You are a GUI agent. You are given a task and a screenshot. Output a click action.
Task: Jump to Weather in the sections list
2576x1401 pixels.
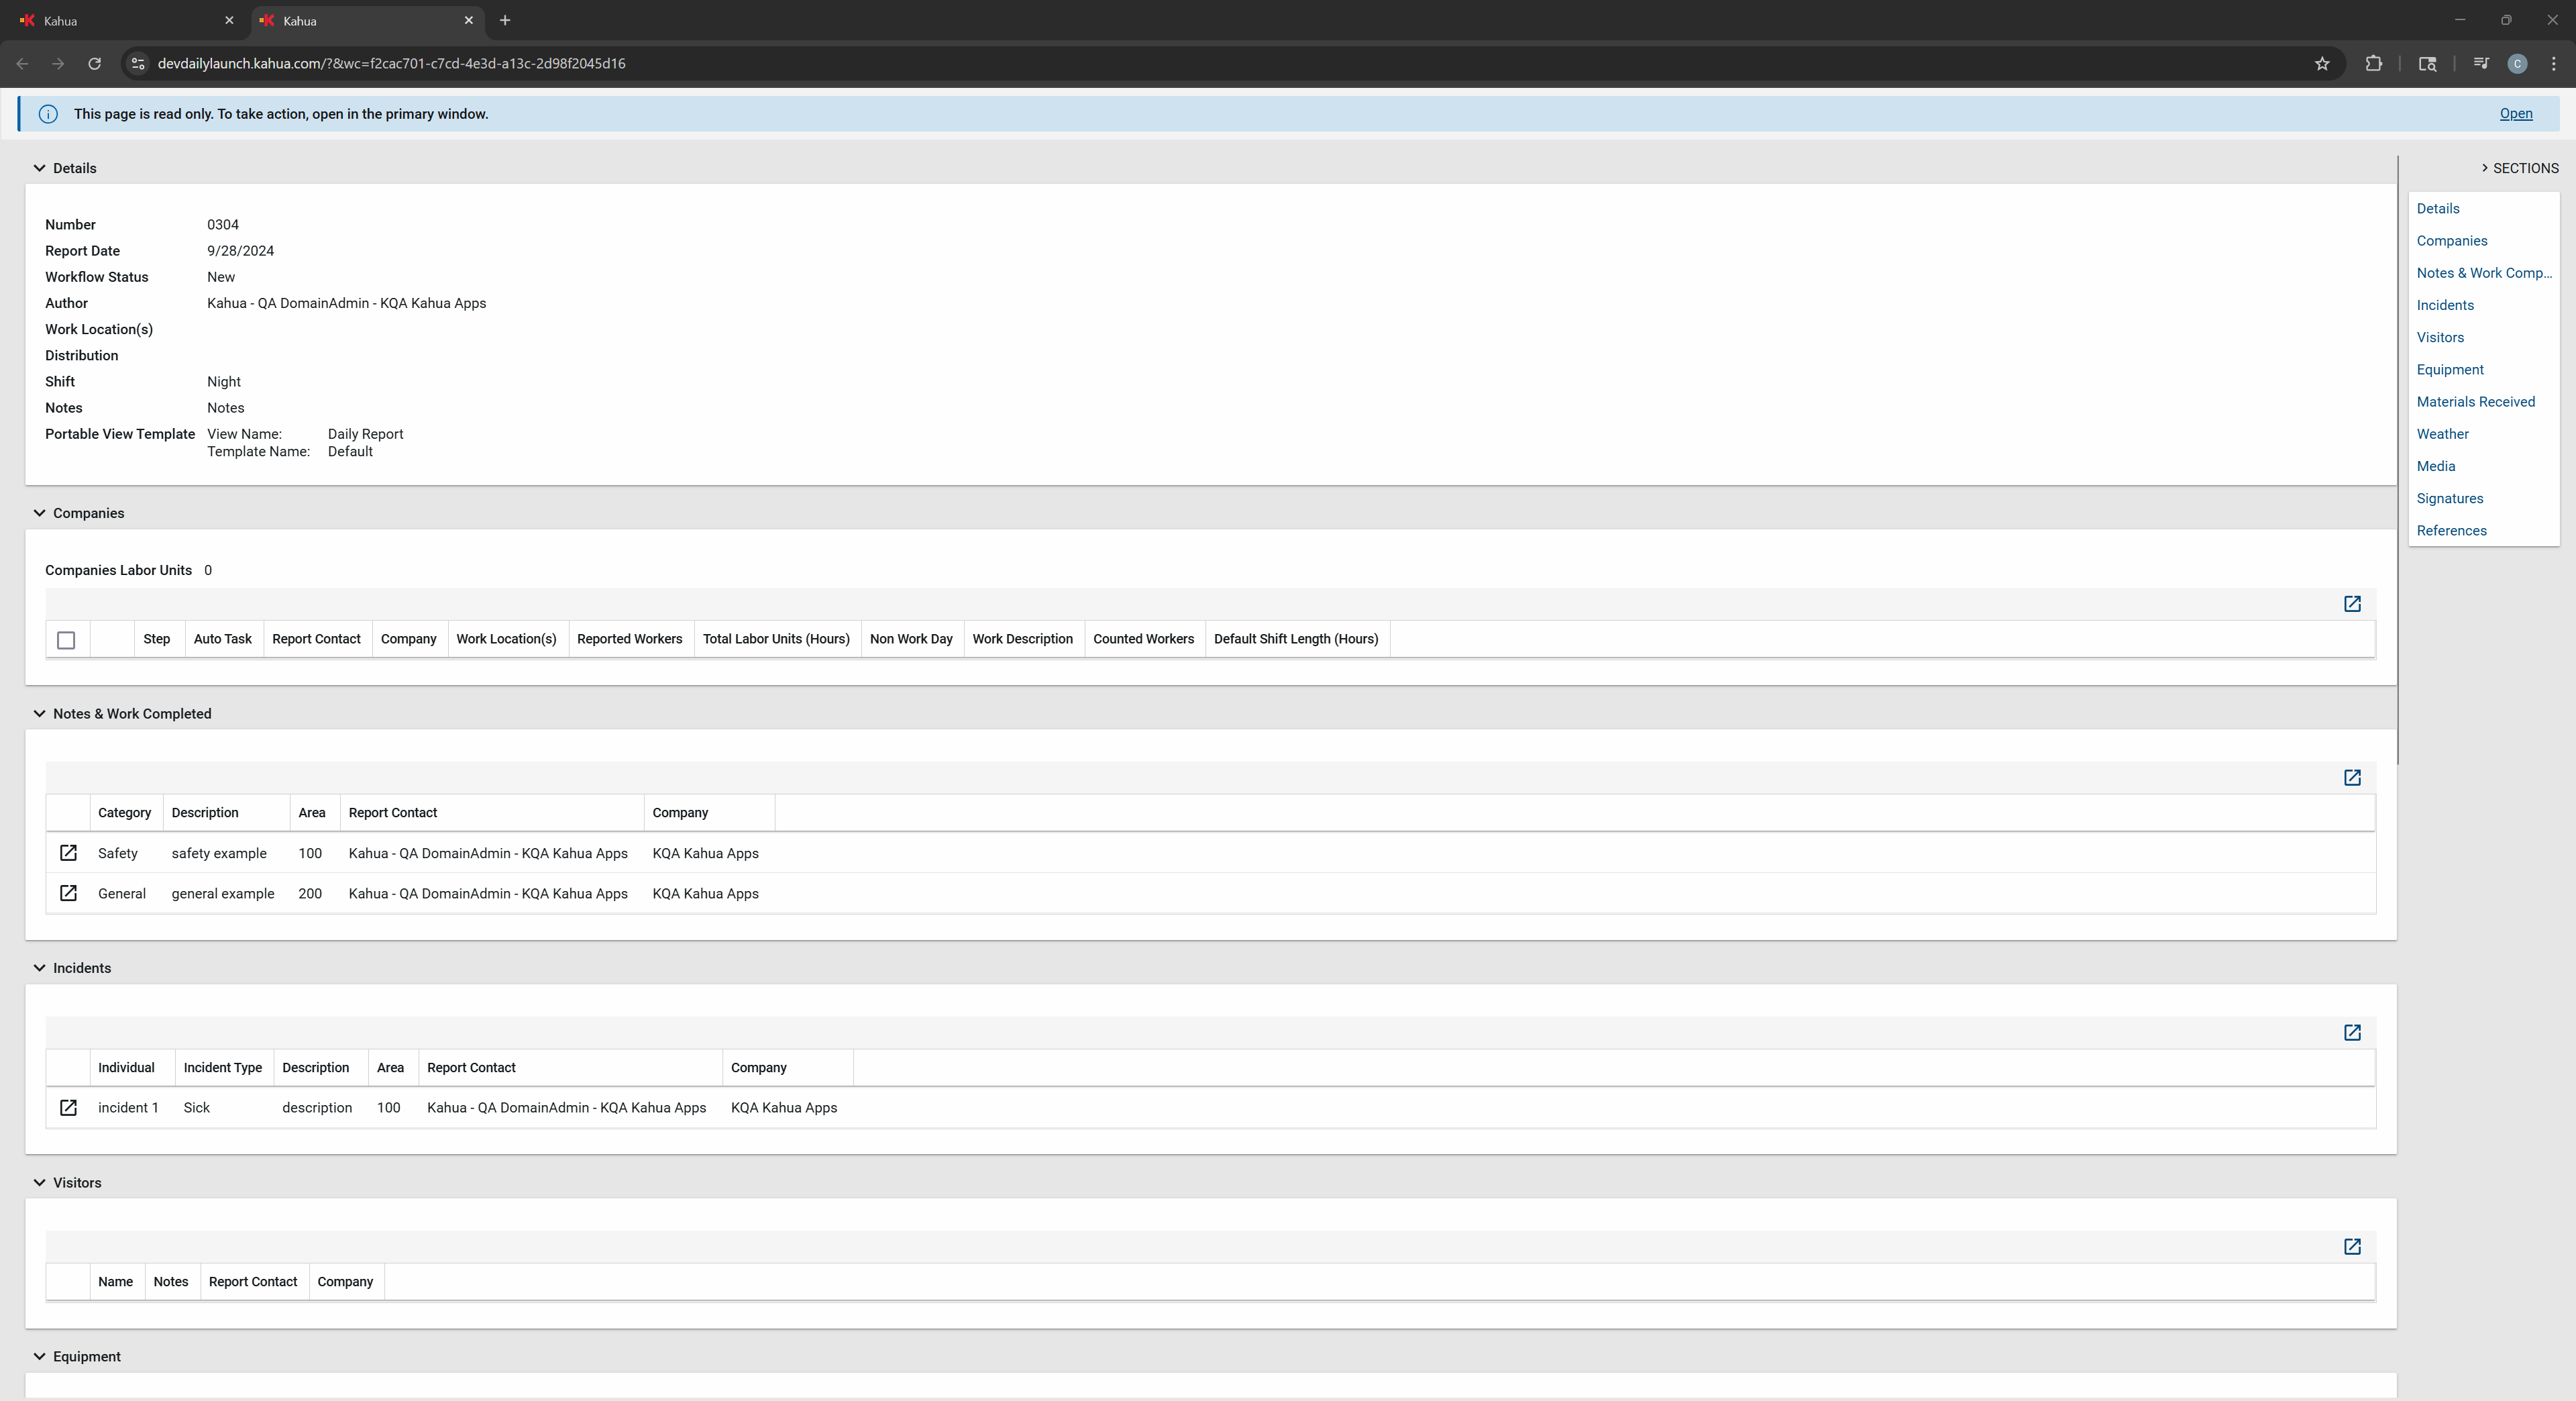pyautogui.click(x=2442, y=434)
